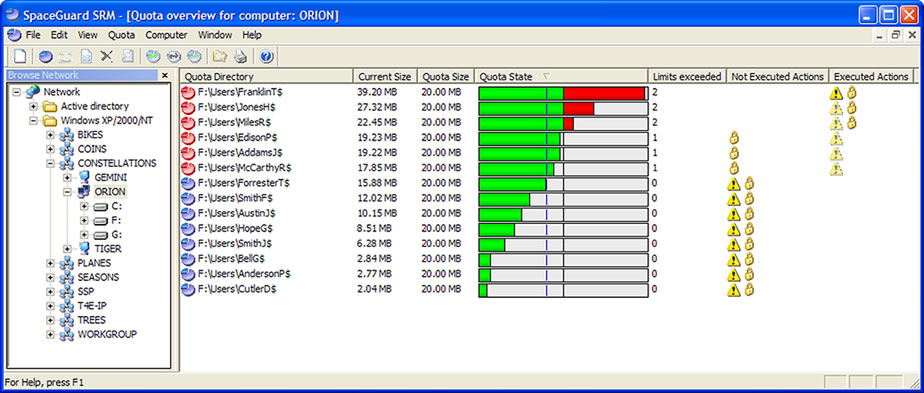
Task: Expand the WORKGROUP domain node
Action: pos(50,334)
